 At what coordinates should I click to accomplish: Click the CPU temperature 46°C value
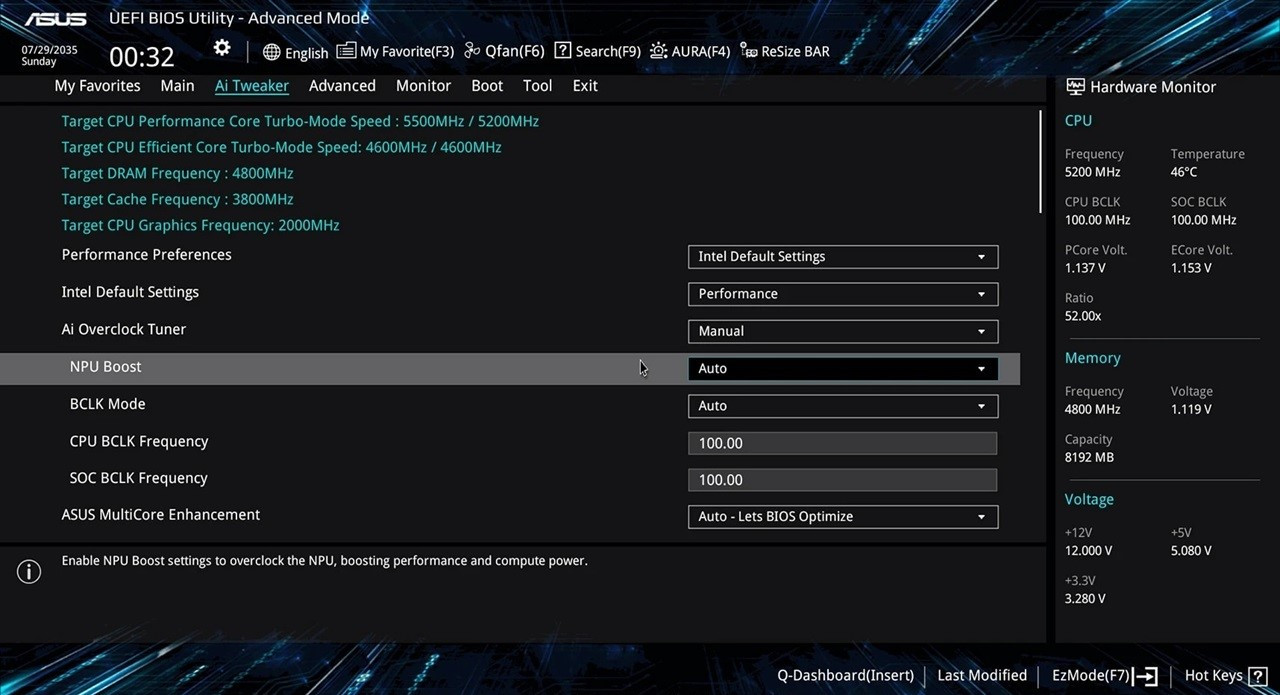(1184, 172)
